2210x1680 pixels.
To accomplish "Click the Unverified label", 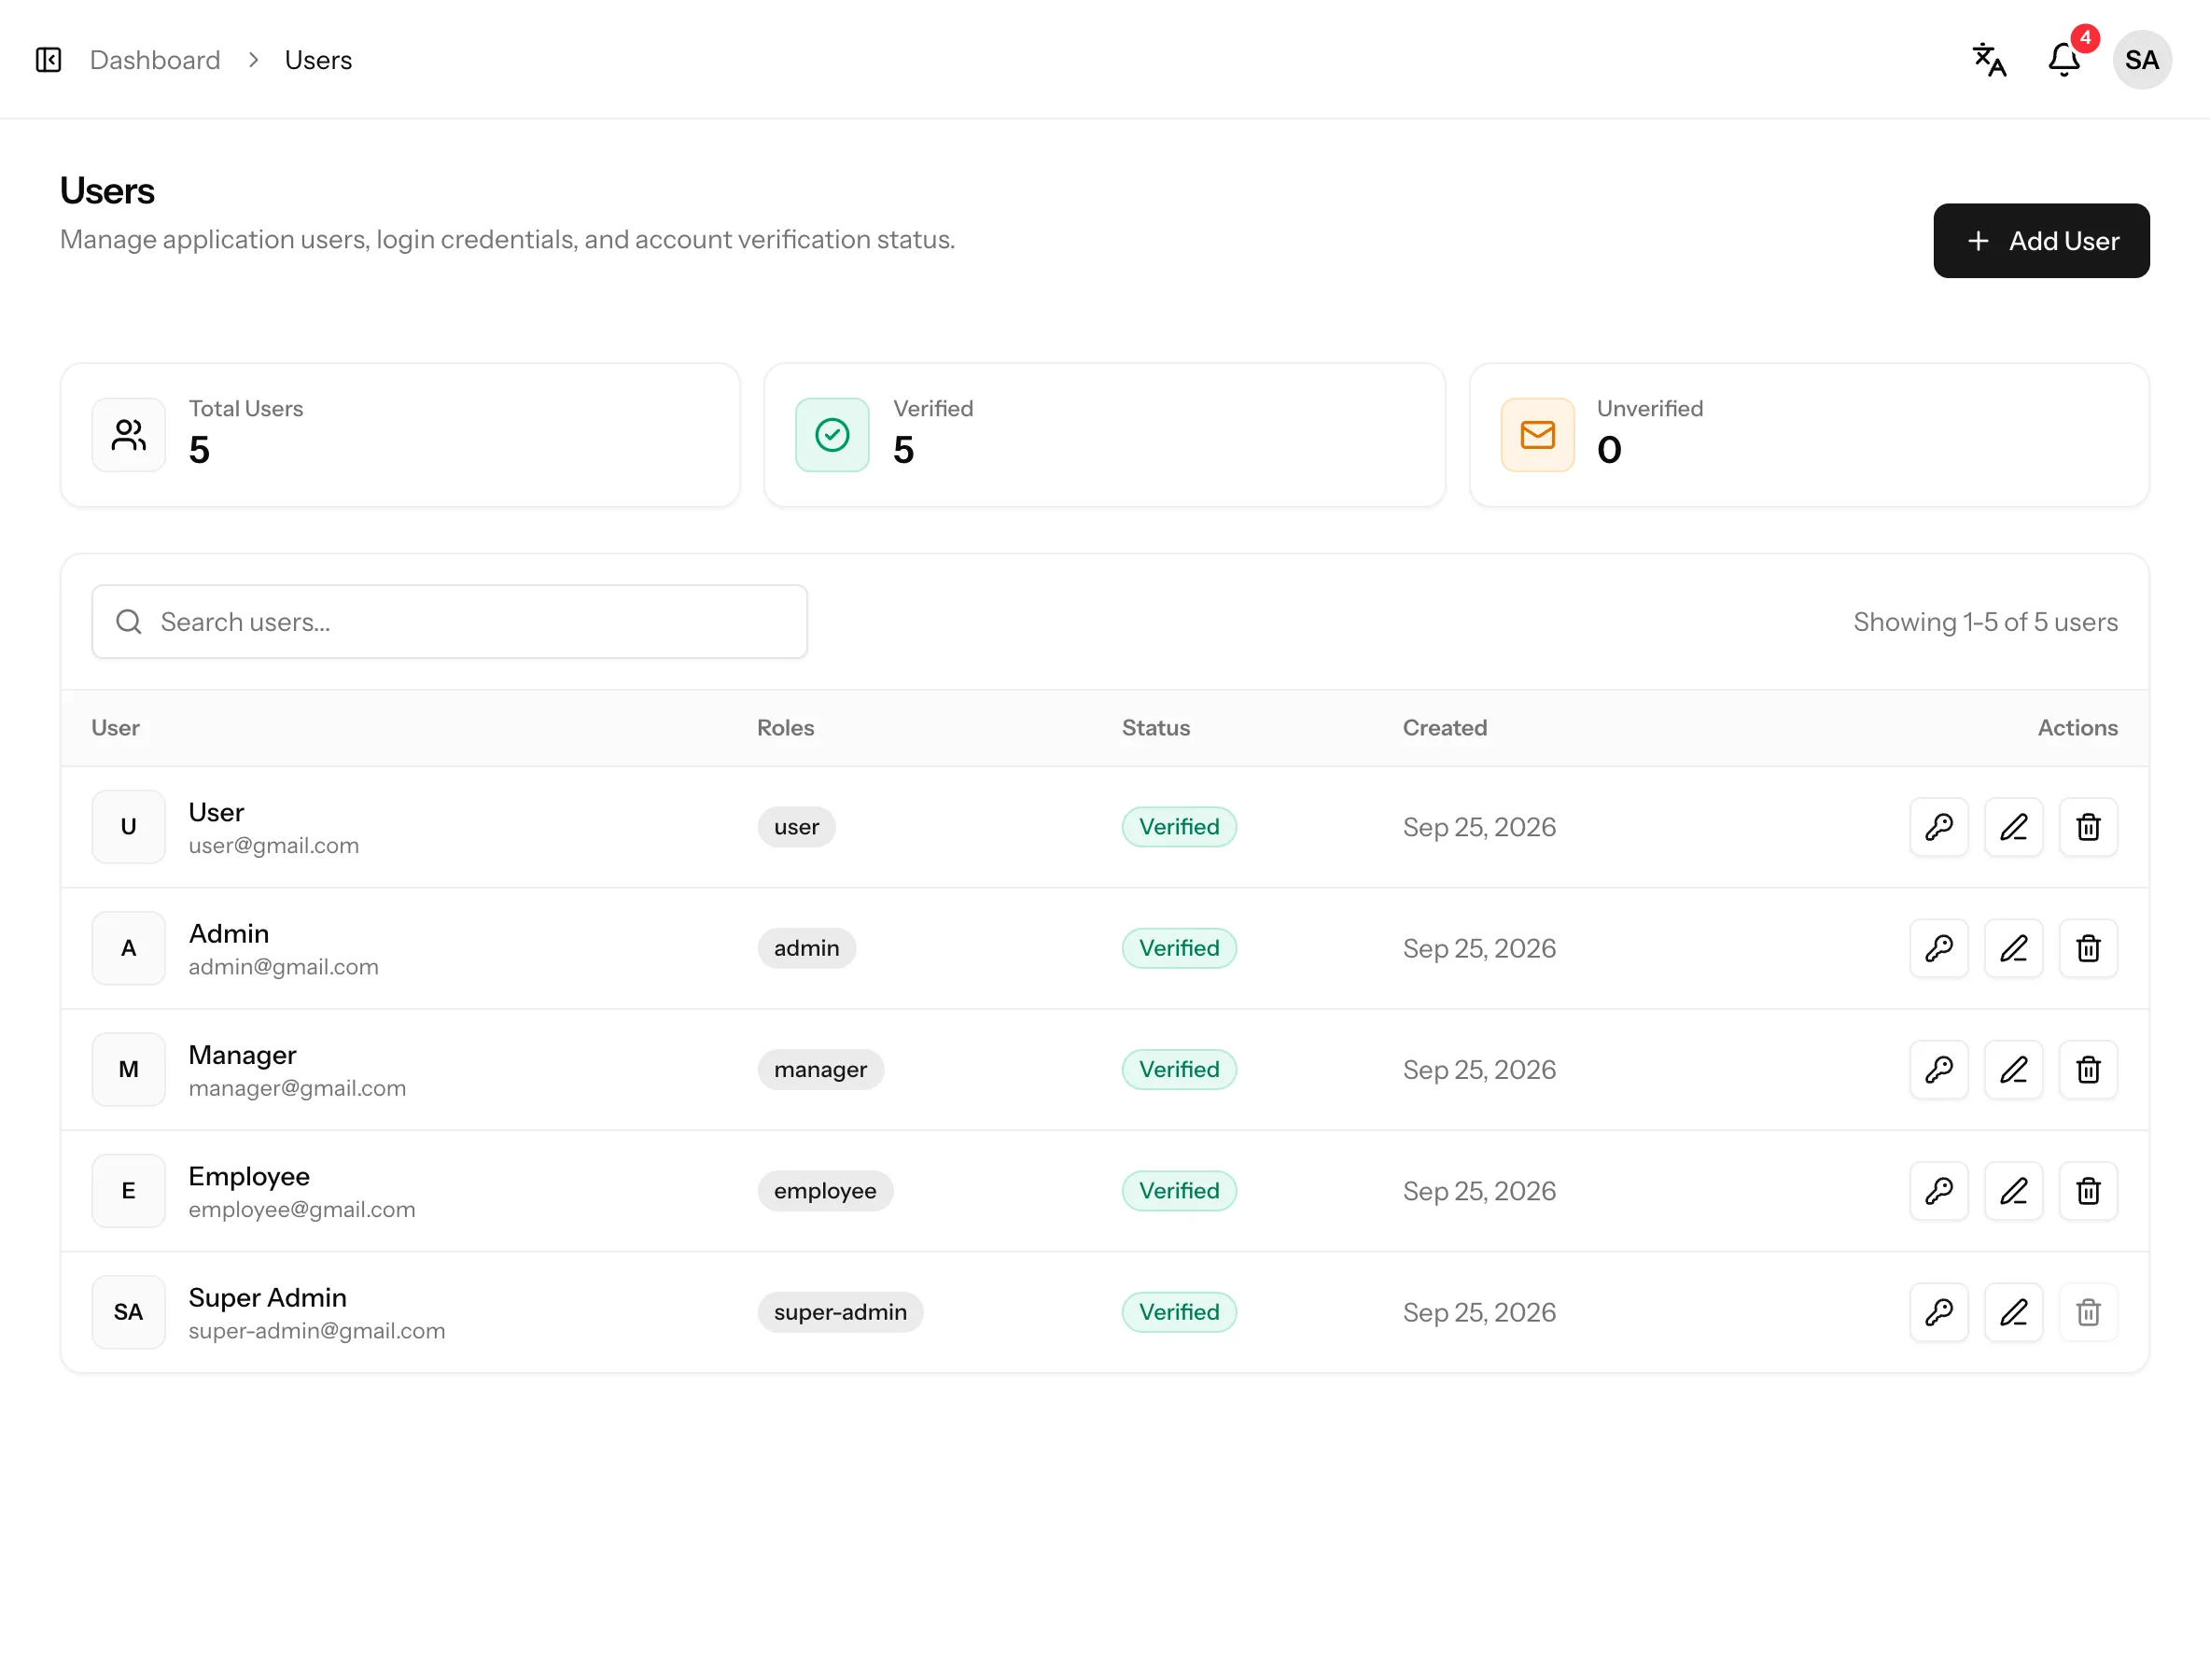I will click(1650, 409).
